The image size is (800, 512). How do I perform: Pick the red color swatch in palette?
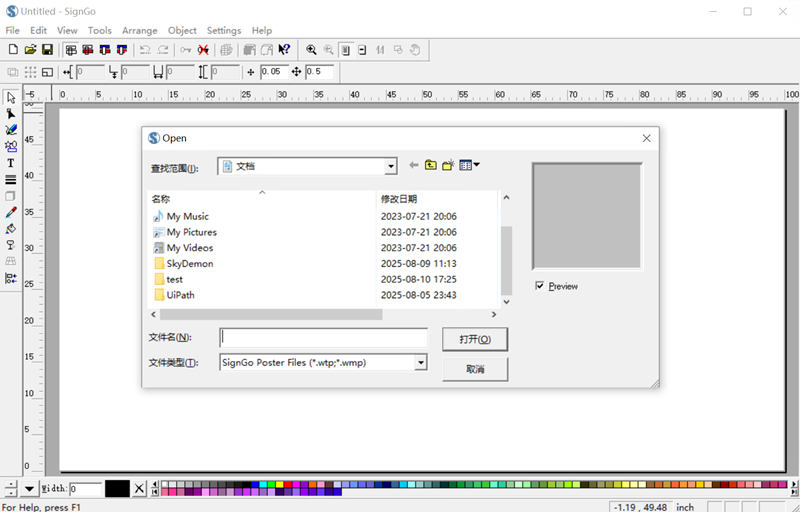[288, 484]
